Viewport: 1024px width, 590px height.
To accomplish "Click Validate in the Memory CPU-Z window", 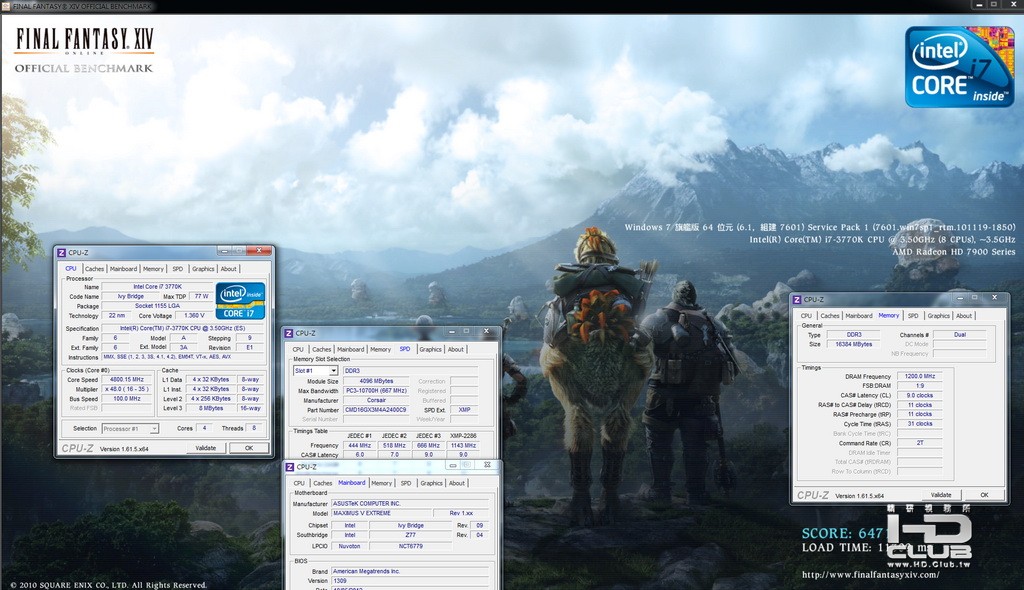I will [941, 495].
